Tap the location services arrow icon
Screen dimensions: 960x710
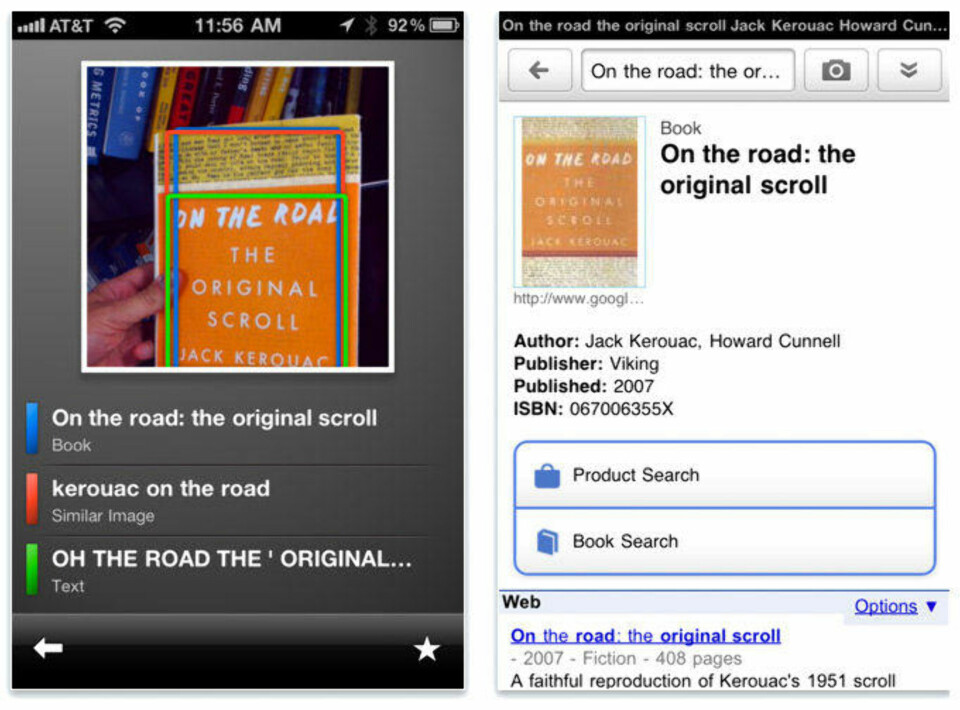click(x=347, y=25)
